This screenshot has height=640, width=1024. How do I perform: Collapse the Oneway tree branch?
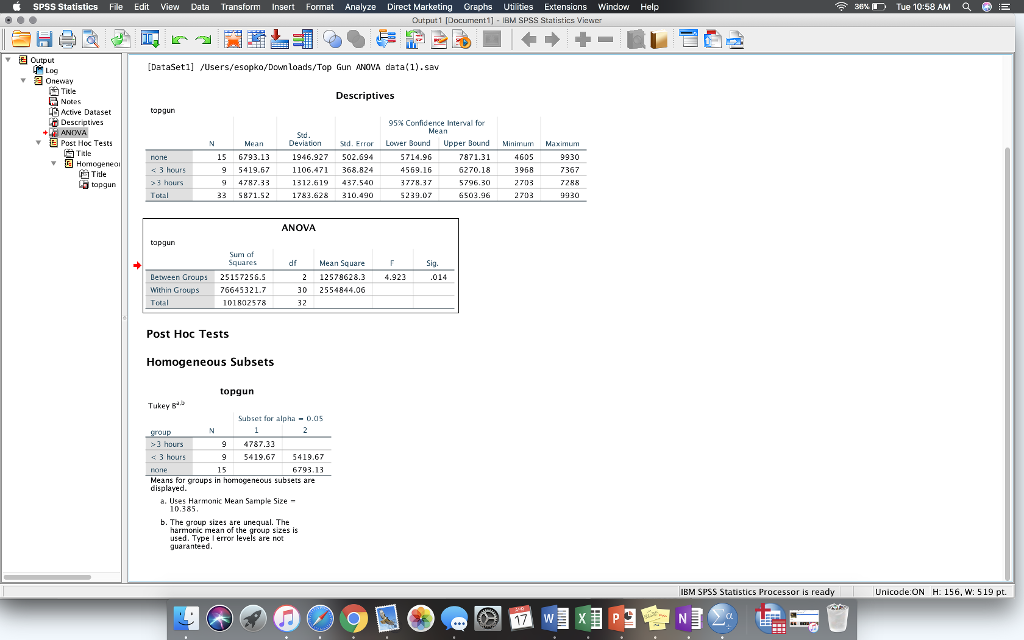[23, 80]
